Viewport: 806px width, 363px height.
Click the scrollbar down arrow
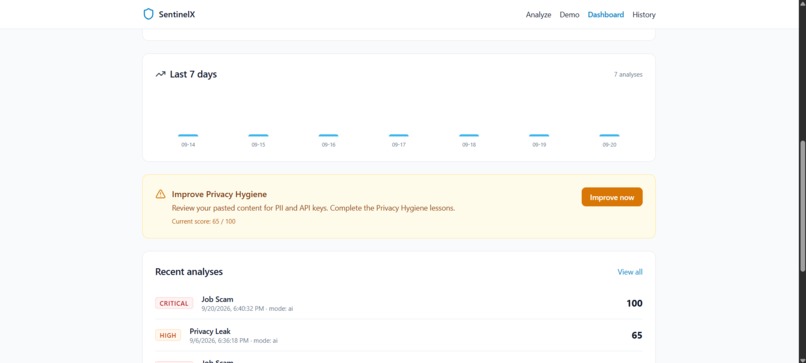pyautogui.click(x=802, y=359)
